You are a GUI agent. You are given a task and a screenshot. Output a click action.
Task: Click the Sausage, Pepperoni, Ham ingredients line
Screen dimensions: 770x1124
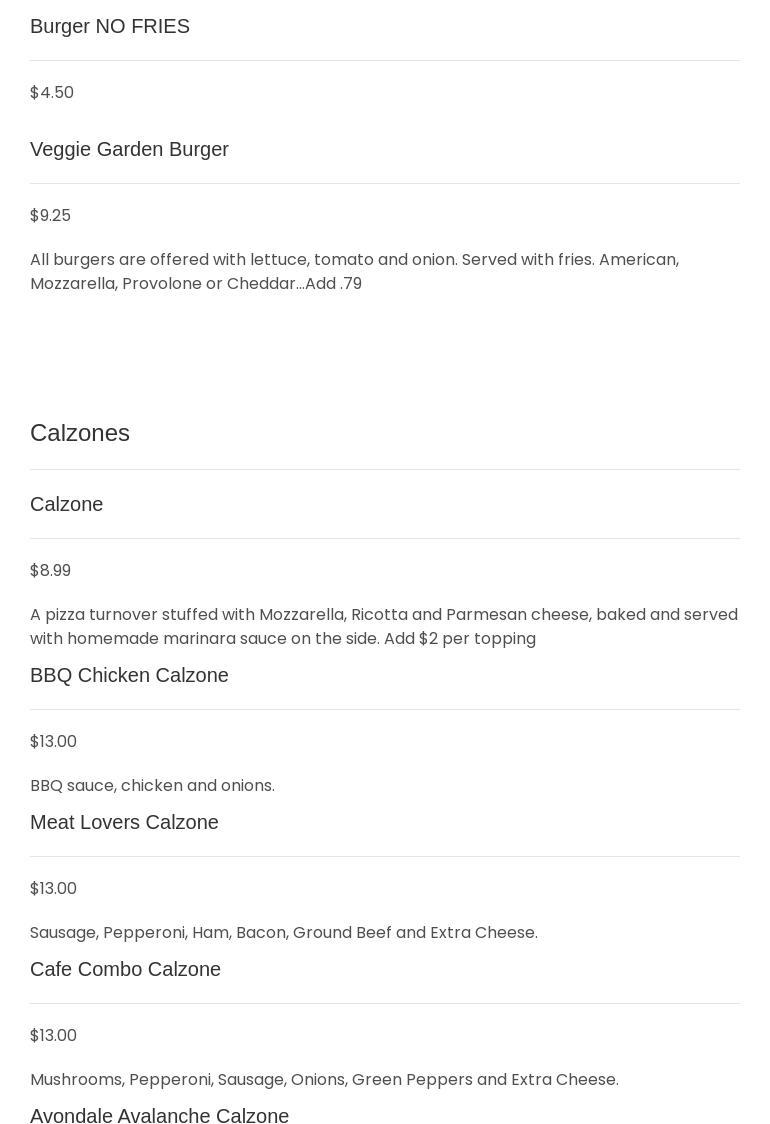pyautogui.click(x=284, y=932)
